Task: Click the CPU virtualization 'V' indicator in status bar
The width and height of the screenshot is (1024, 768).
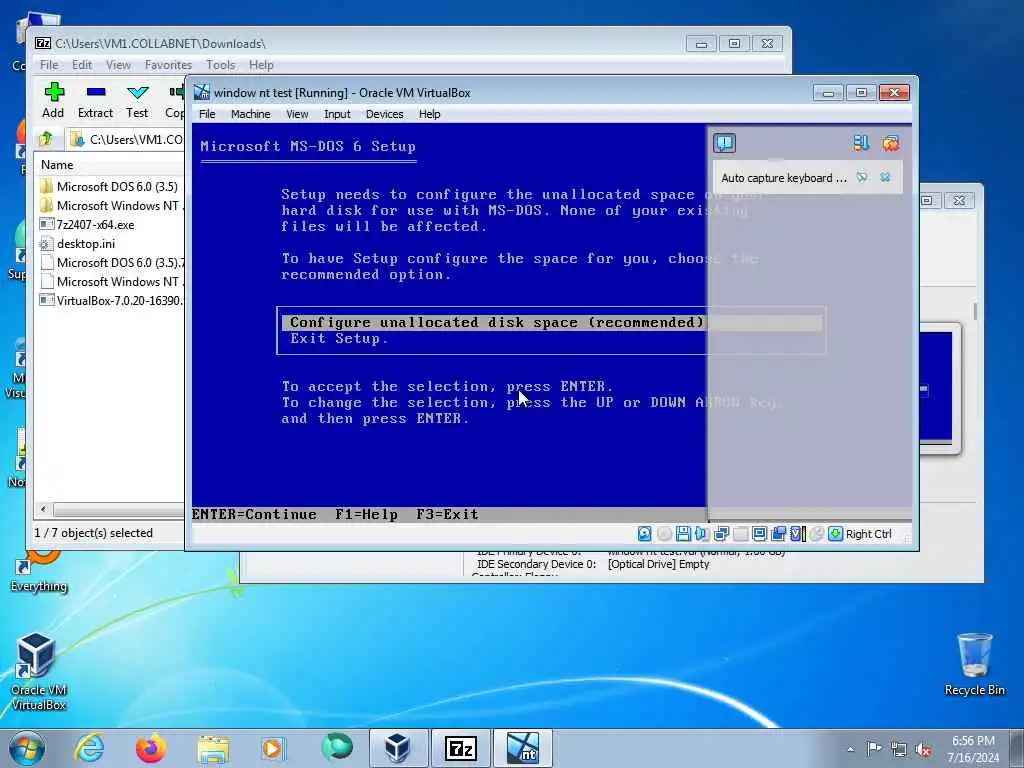Action: coord(797,534)
